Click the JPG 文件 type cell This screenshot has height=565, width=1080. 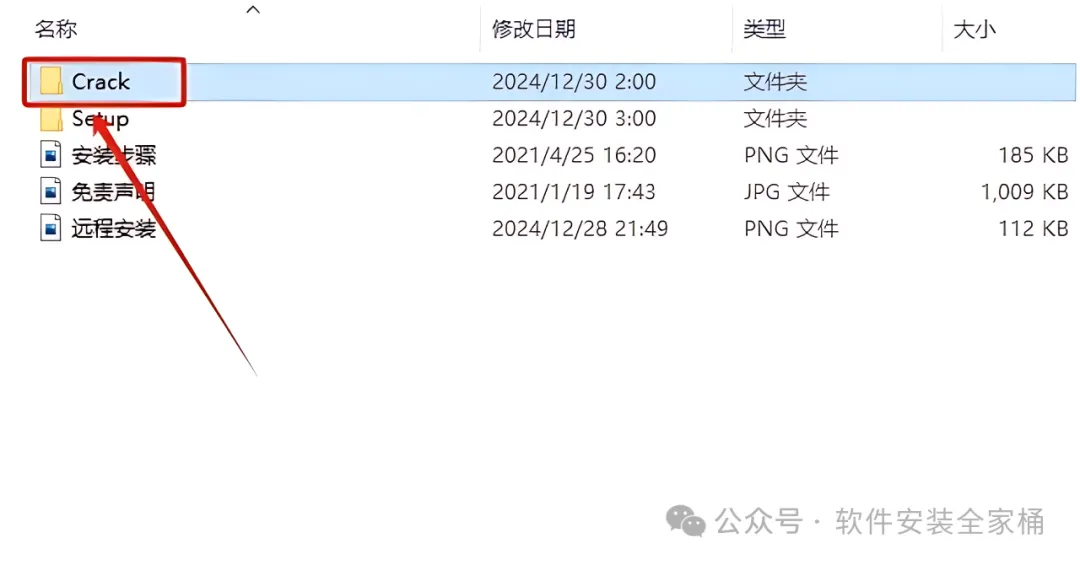coord(787,192)
